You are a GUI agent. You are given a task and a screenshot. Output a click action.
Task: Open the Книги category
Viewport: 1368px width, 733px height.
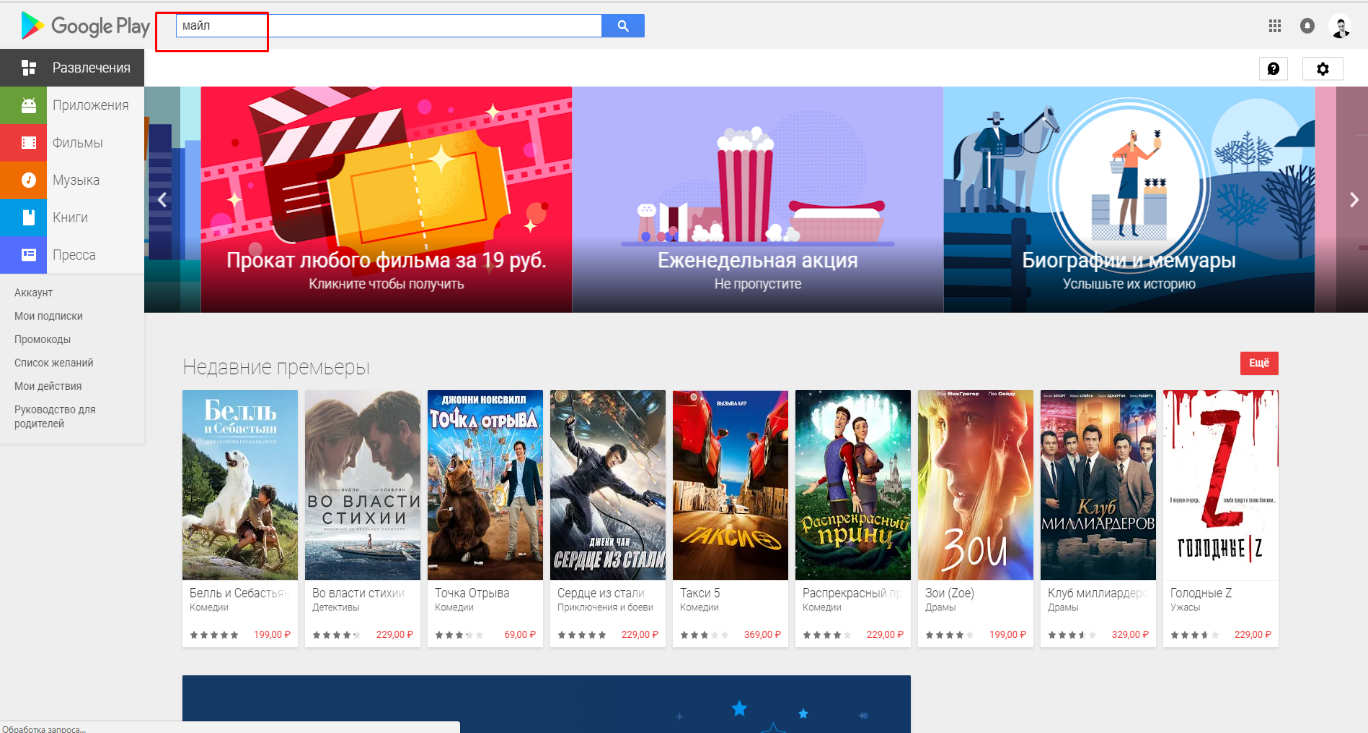pos(72,217)
